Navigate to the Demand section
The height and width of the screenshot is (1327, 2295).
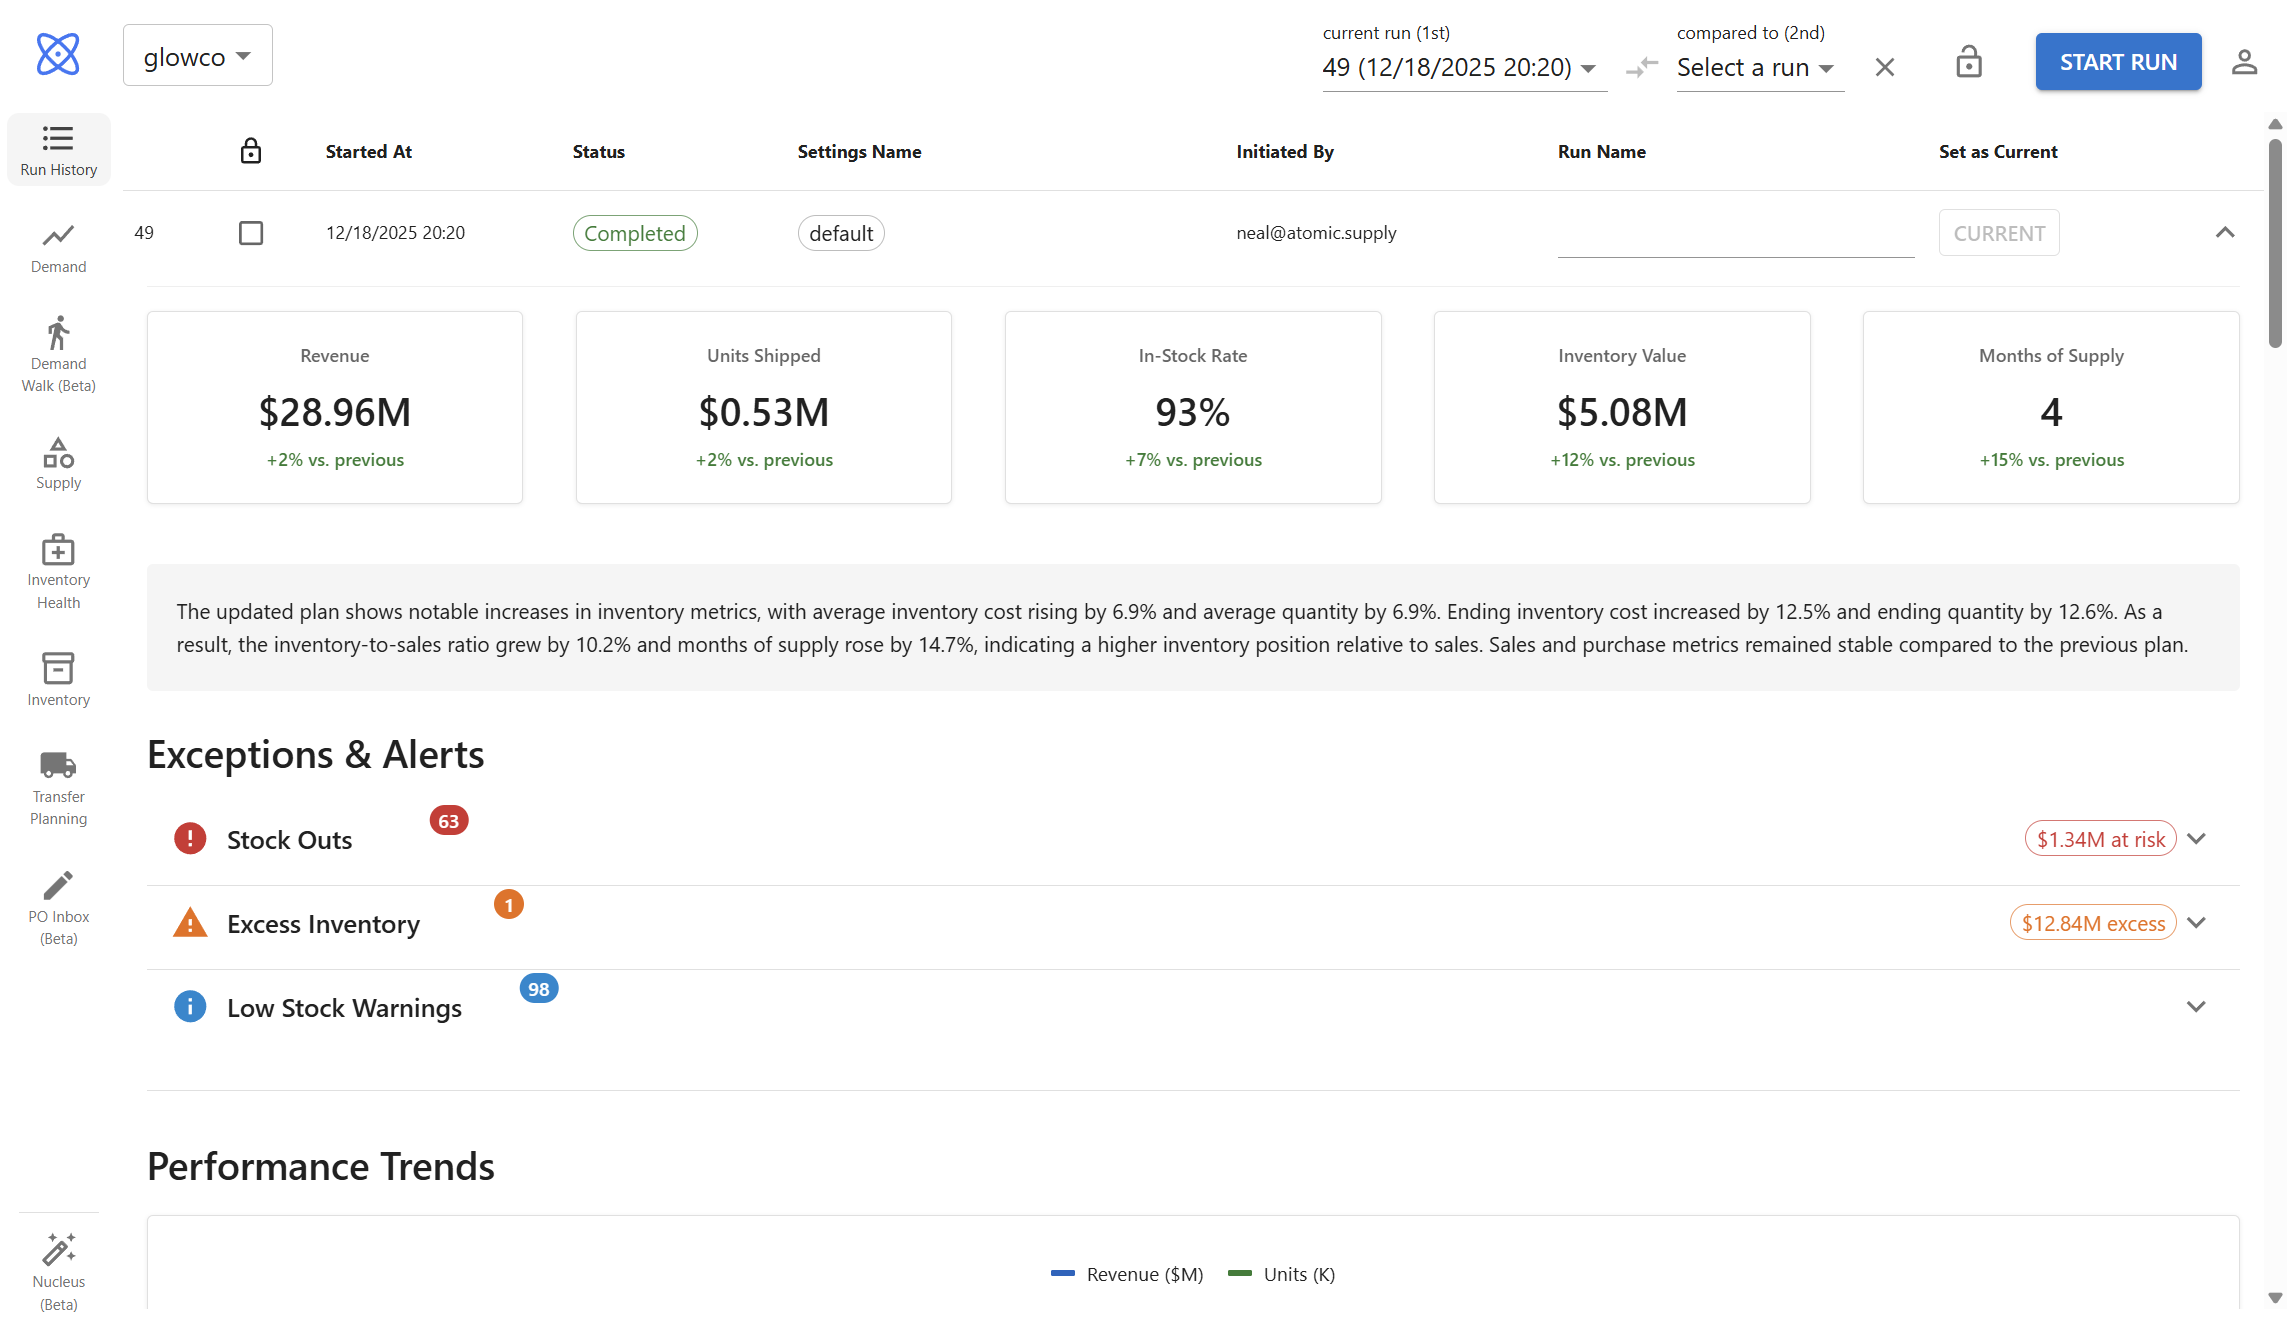pyautogui.click(x=58, y=245)
